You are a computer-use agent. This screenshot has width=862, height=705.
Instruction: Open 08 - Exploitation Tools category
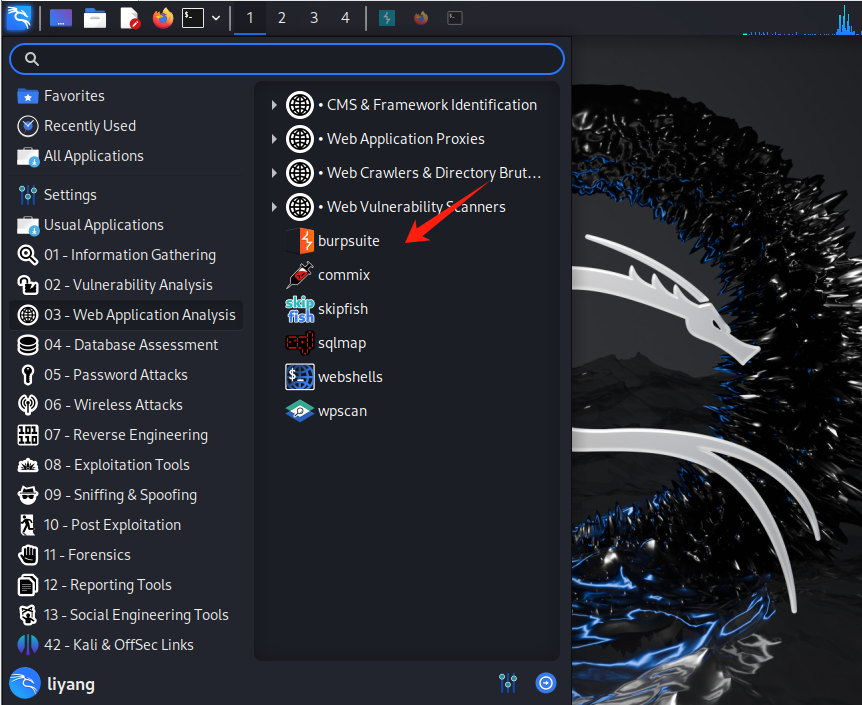(x=126, y=465)
